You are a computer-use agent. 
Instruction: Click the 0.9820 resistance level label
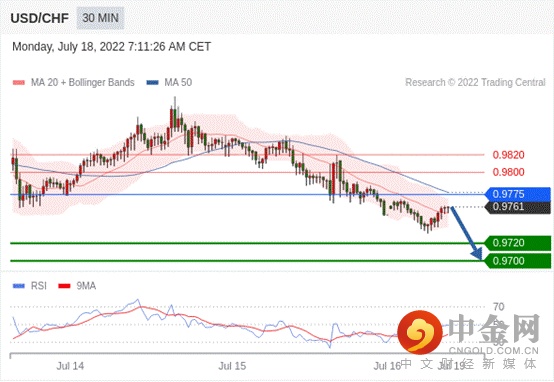pyautogui.click(x=508, y=155)
